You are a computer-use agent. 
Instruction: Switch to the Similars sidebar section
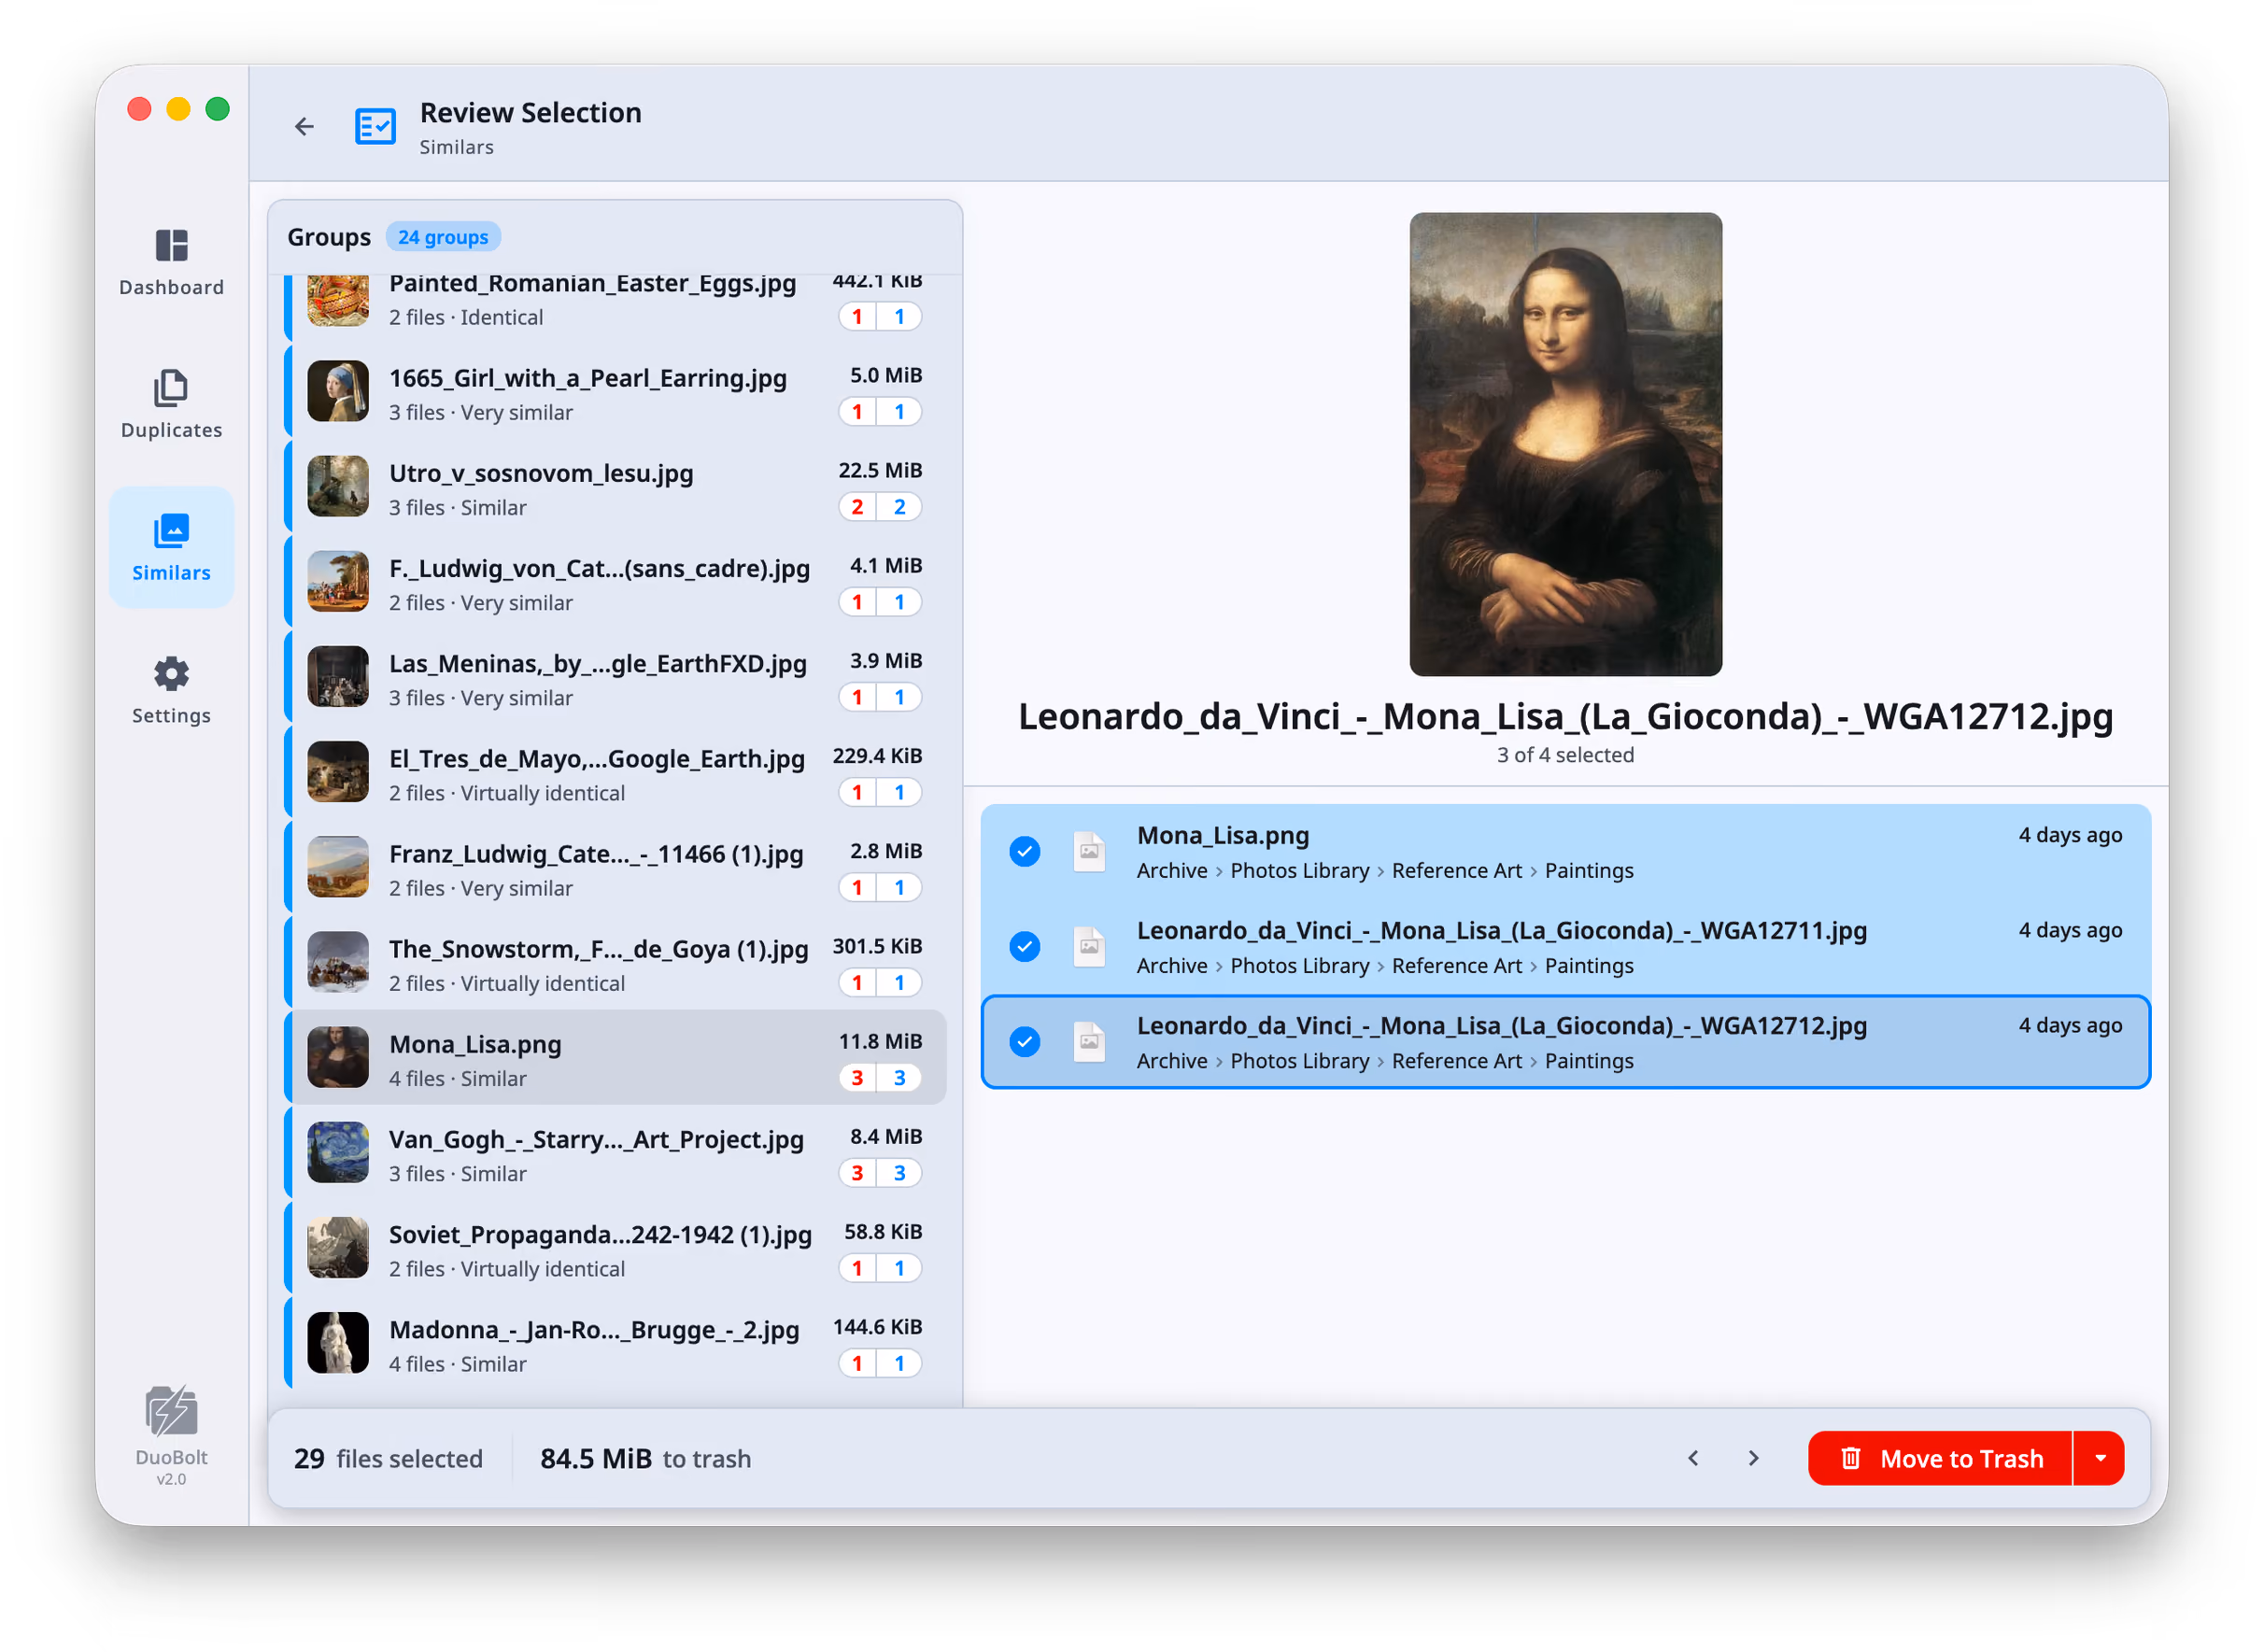point(171,547)
